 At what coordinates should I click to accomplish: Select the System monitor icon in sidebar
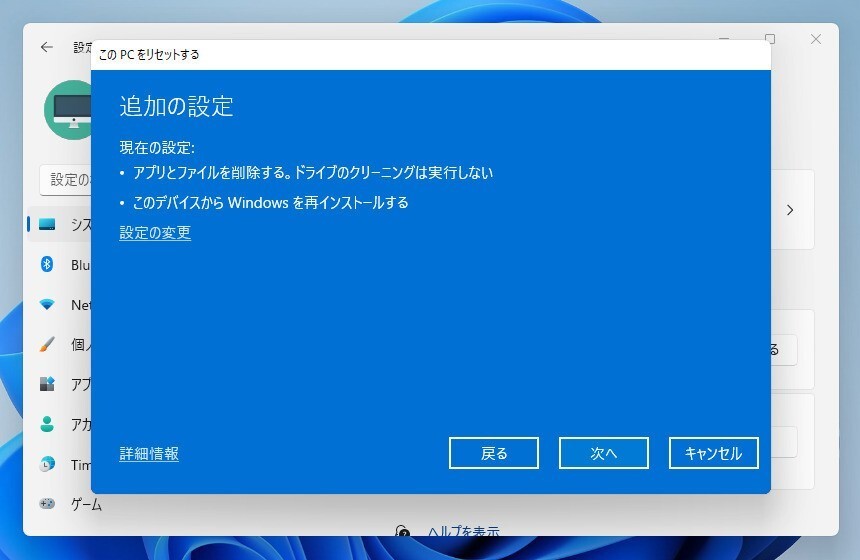point(47,224)
